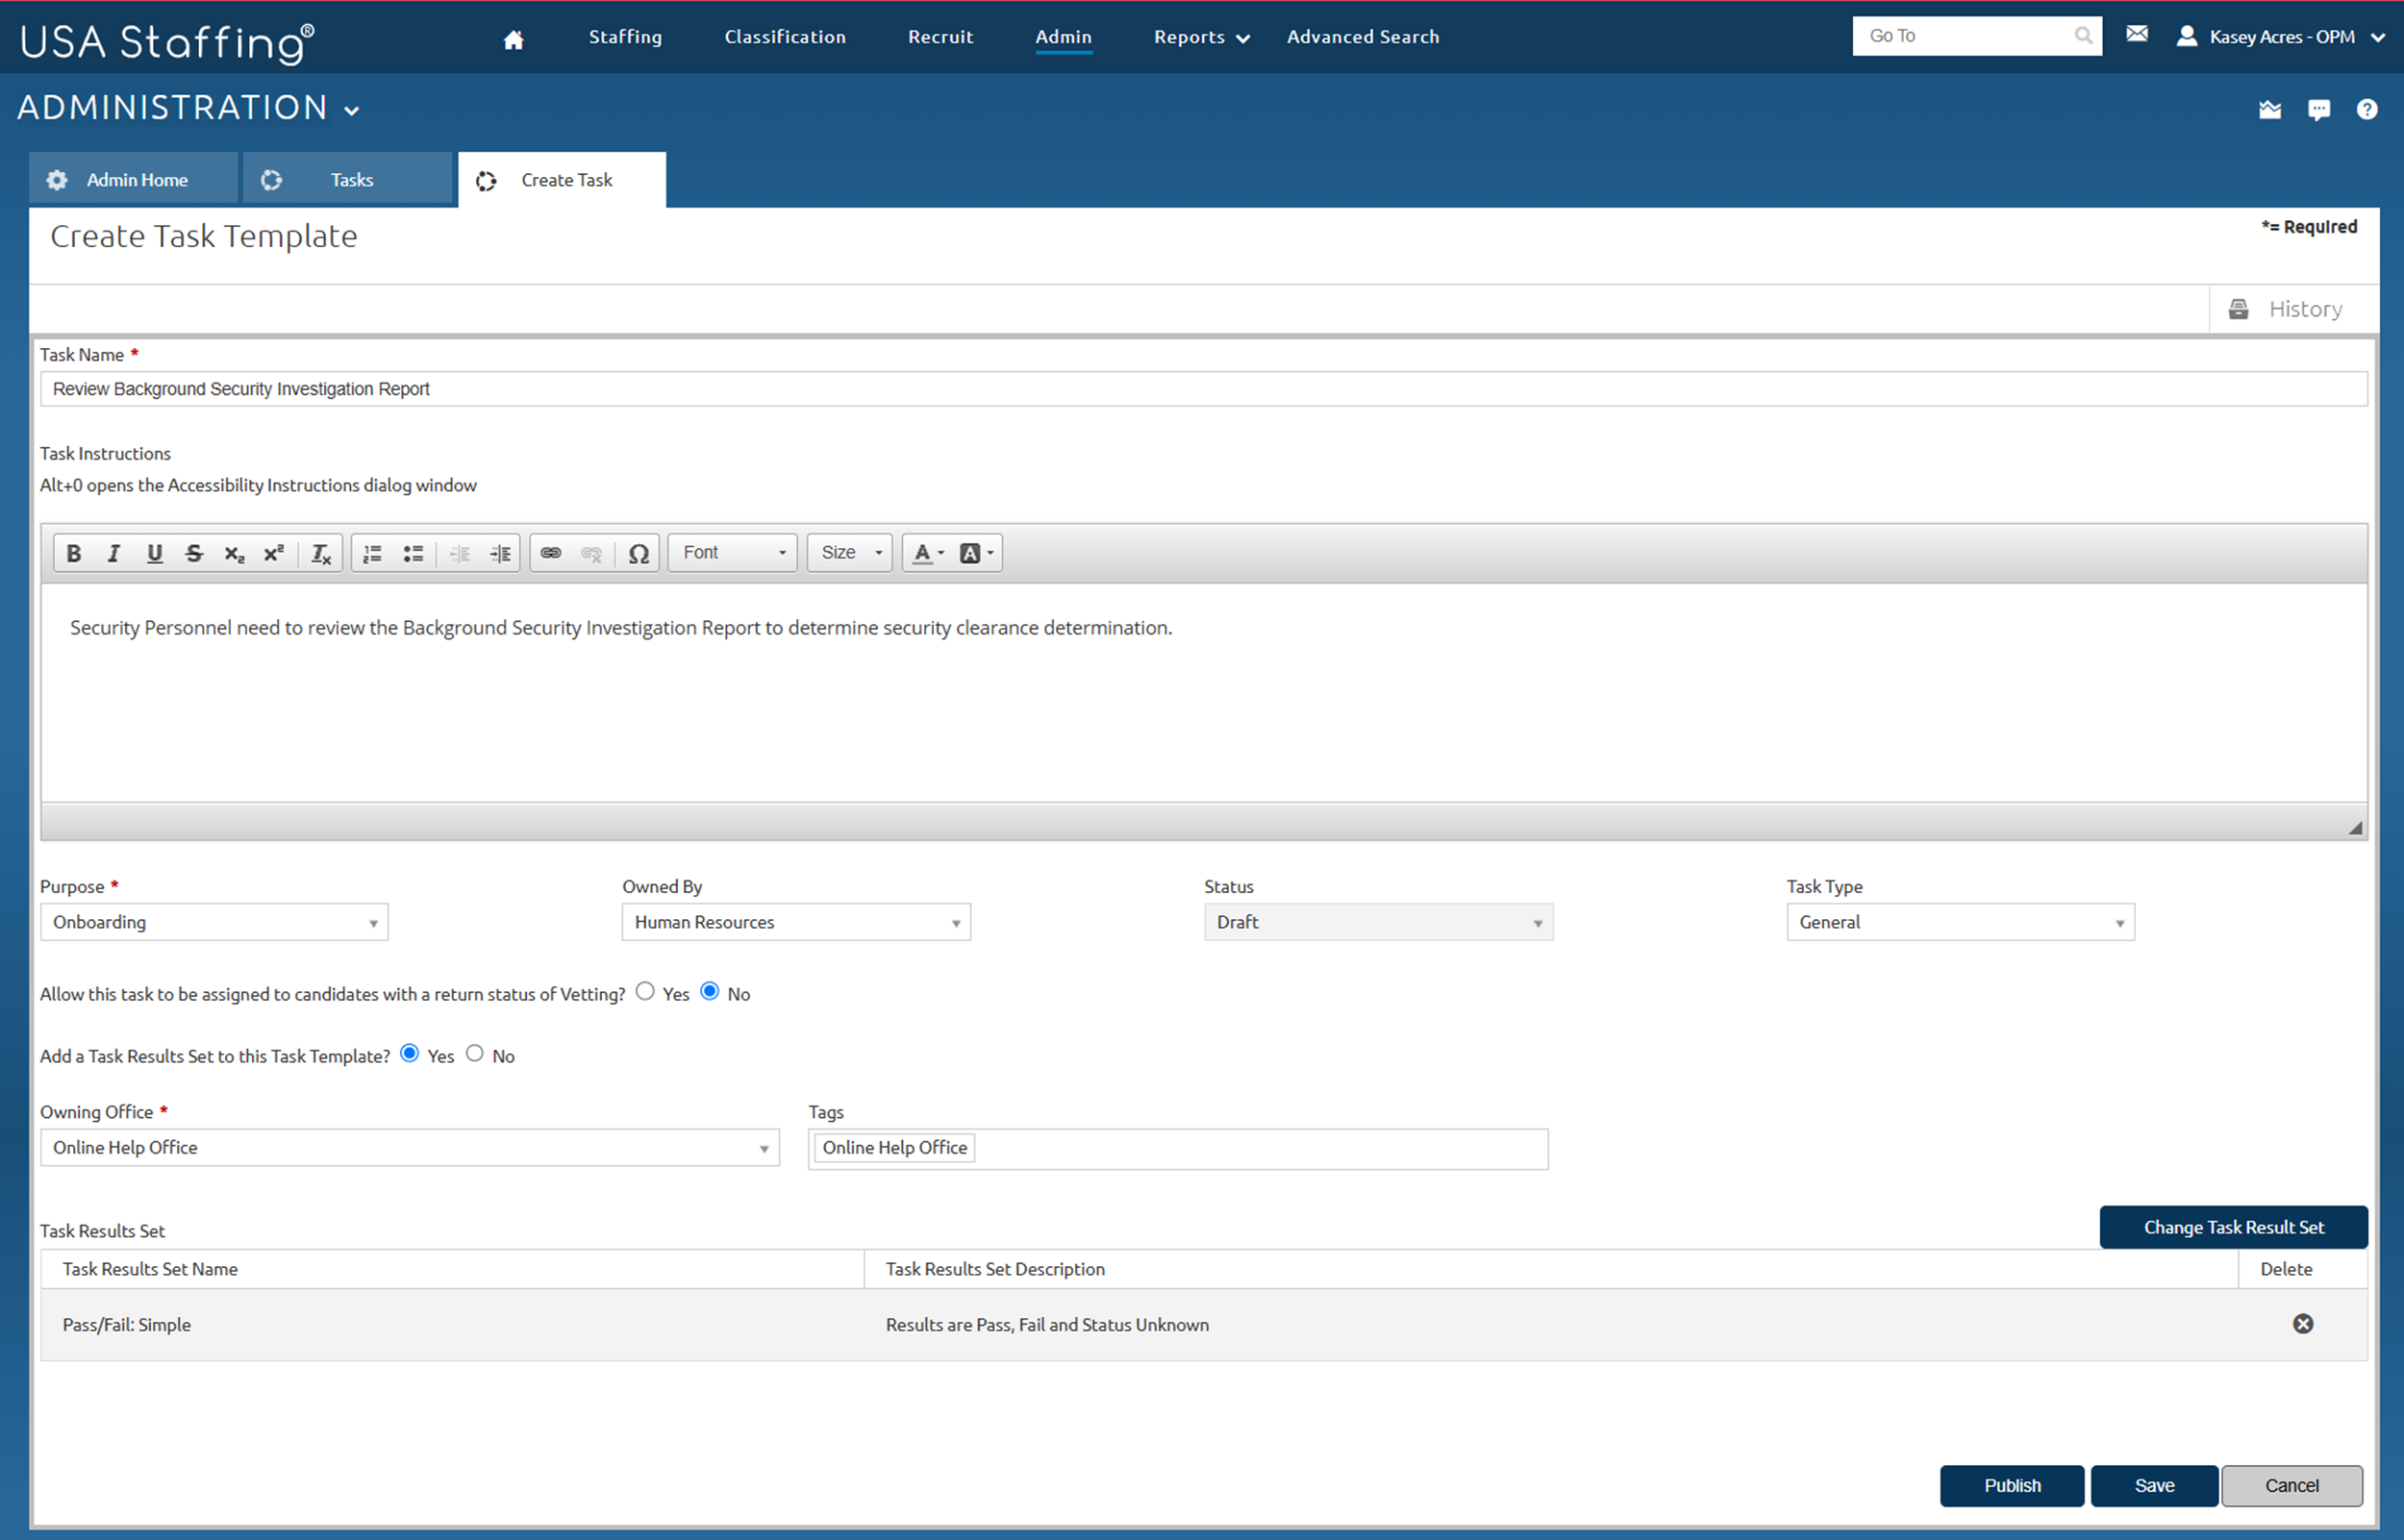2404x1540 pixels.
Task: Open the Staffing menu
Action: (625, 37)
